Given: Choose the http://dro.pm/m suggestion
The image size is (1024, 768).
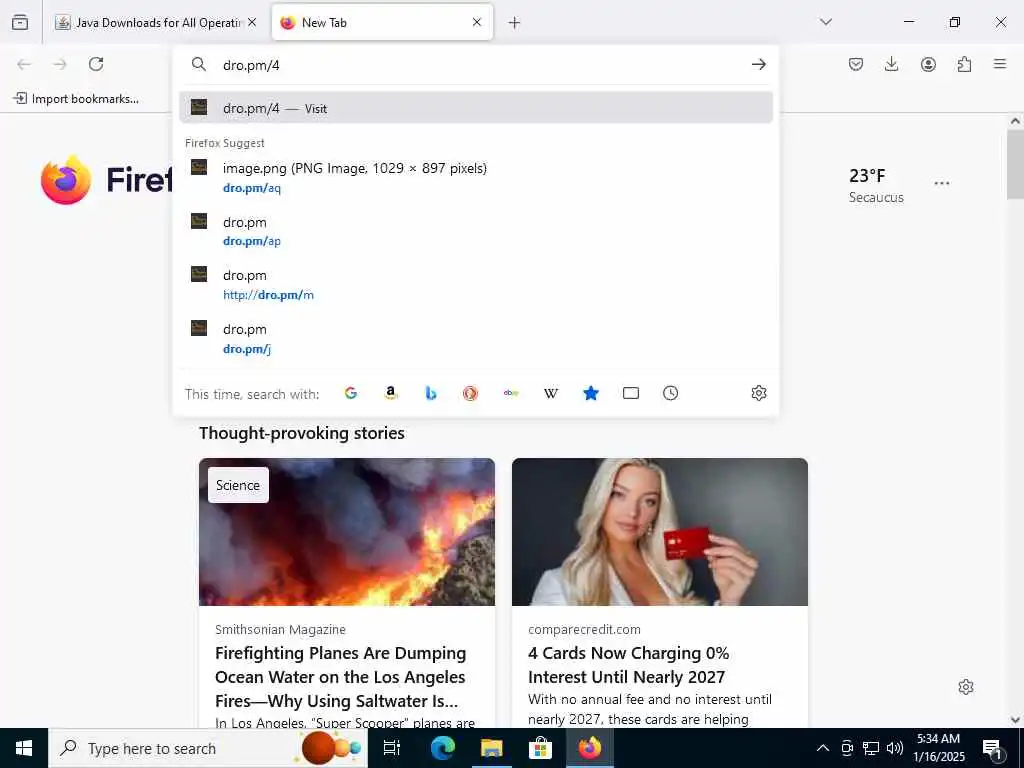Looking at the screenshot, I should pos(475,285).
